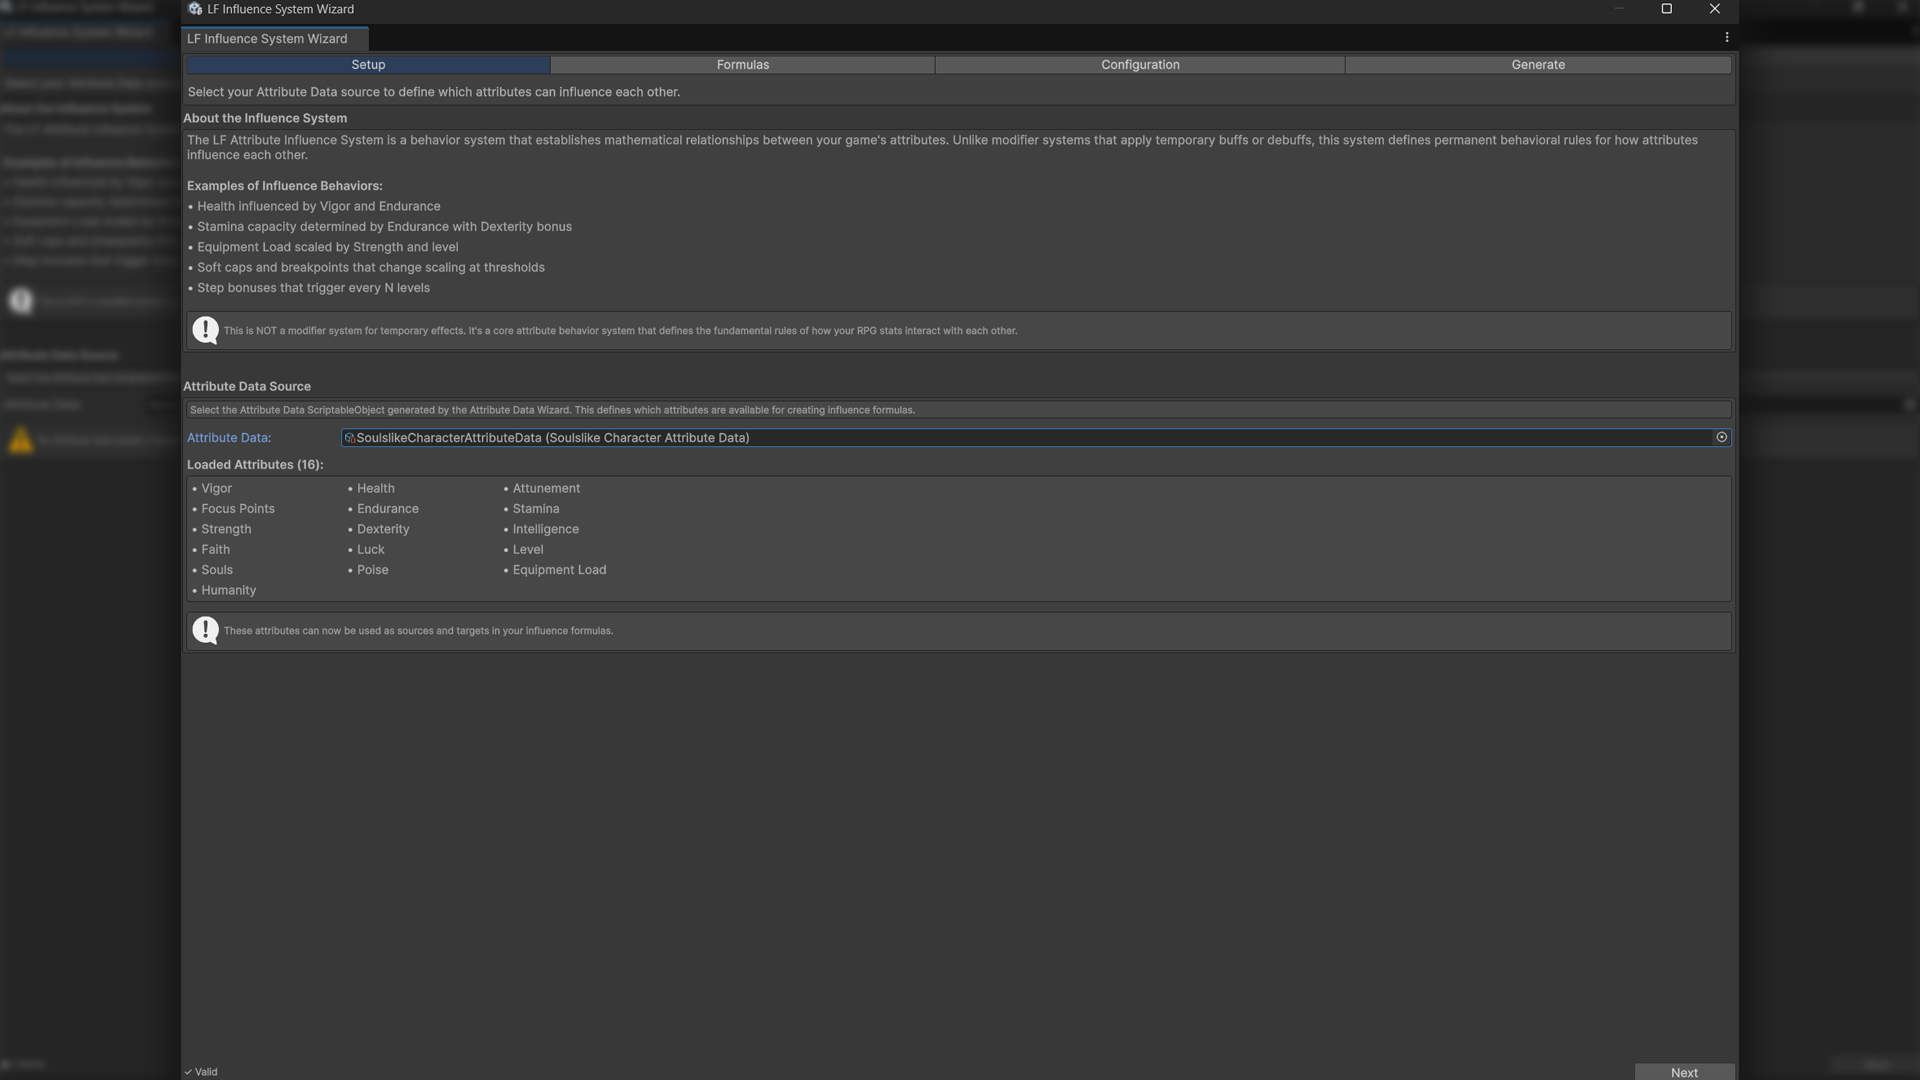The image size is (1920, 1080).
Task: Click the info icon on the modifier system note
Action: coord(205,330)
